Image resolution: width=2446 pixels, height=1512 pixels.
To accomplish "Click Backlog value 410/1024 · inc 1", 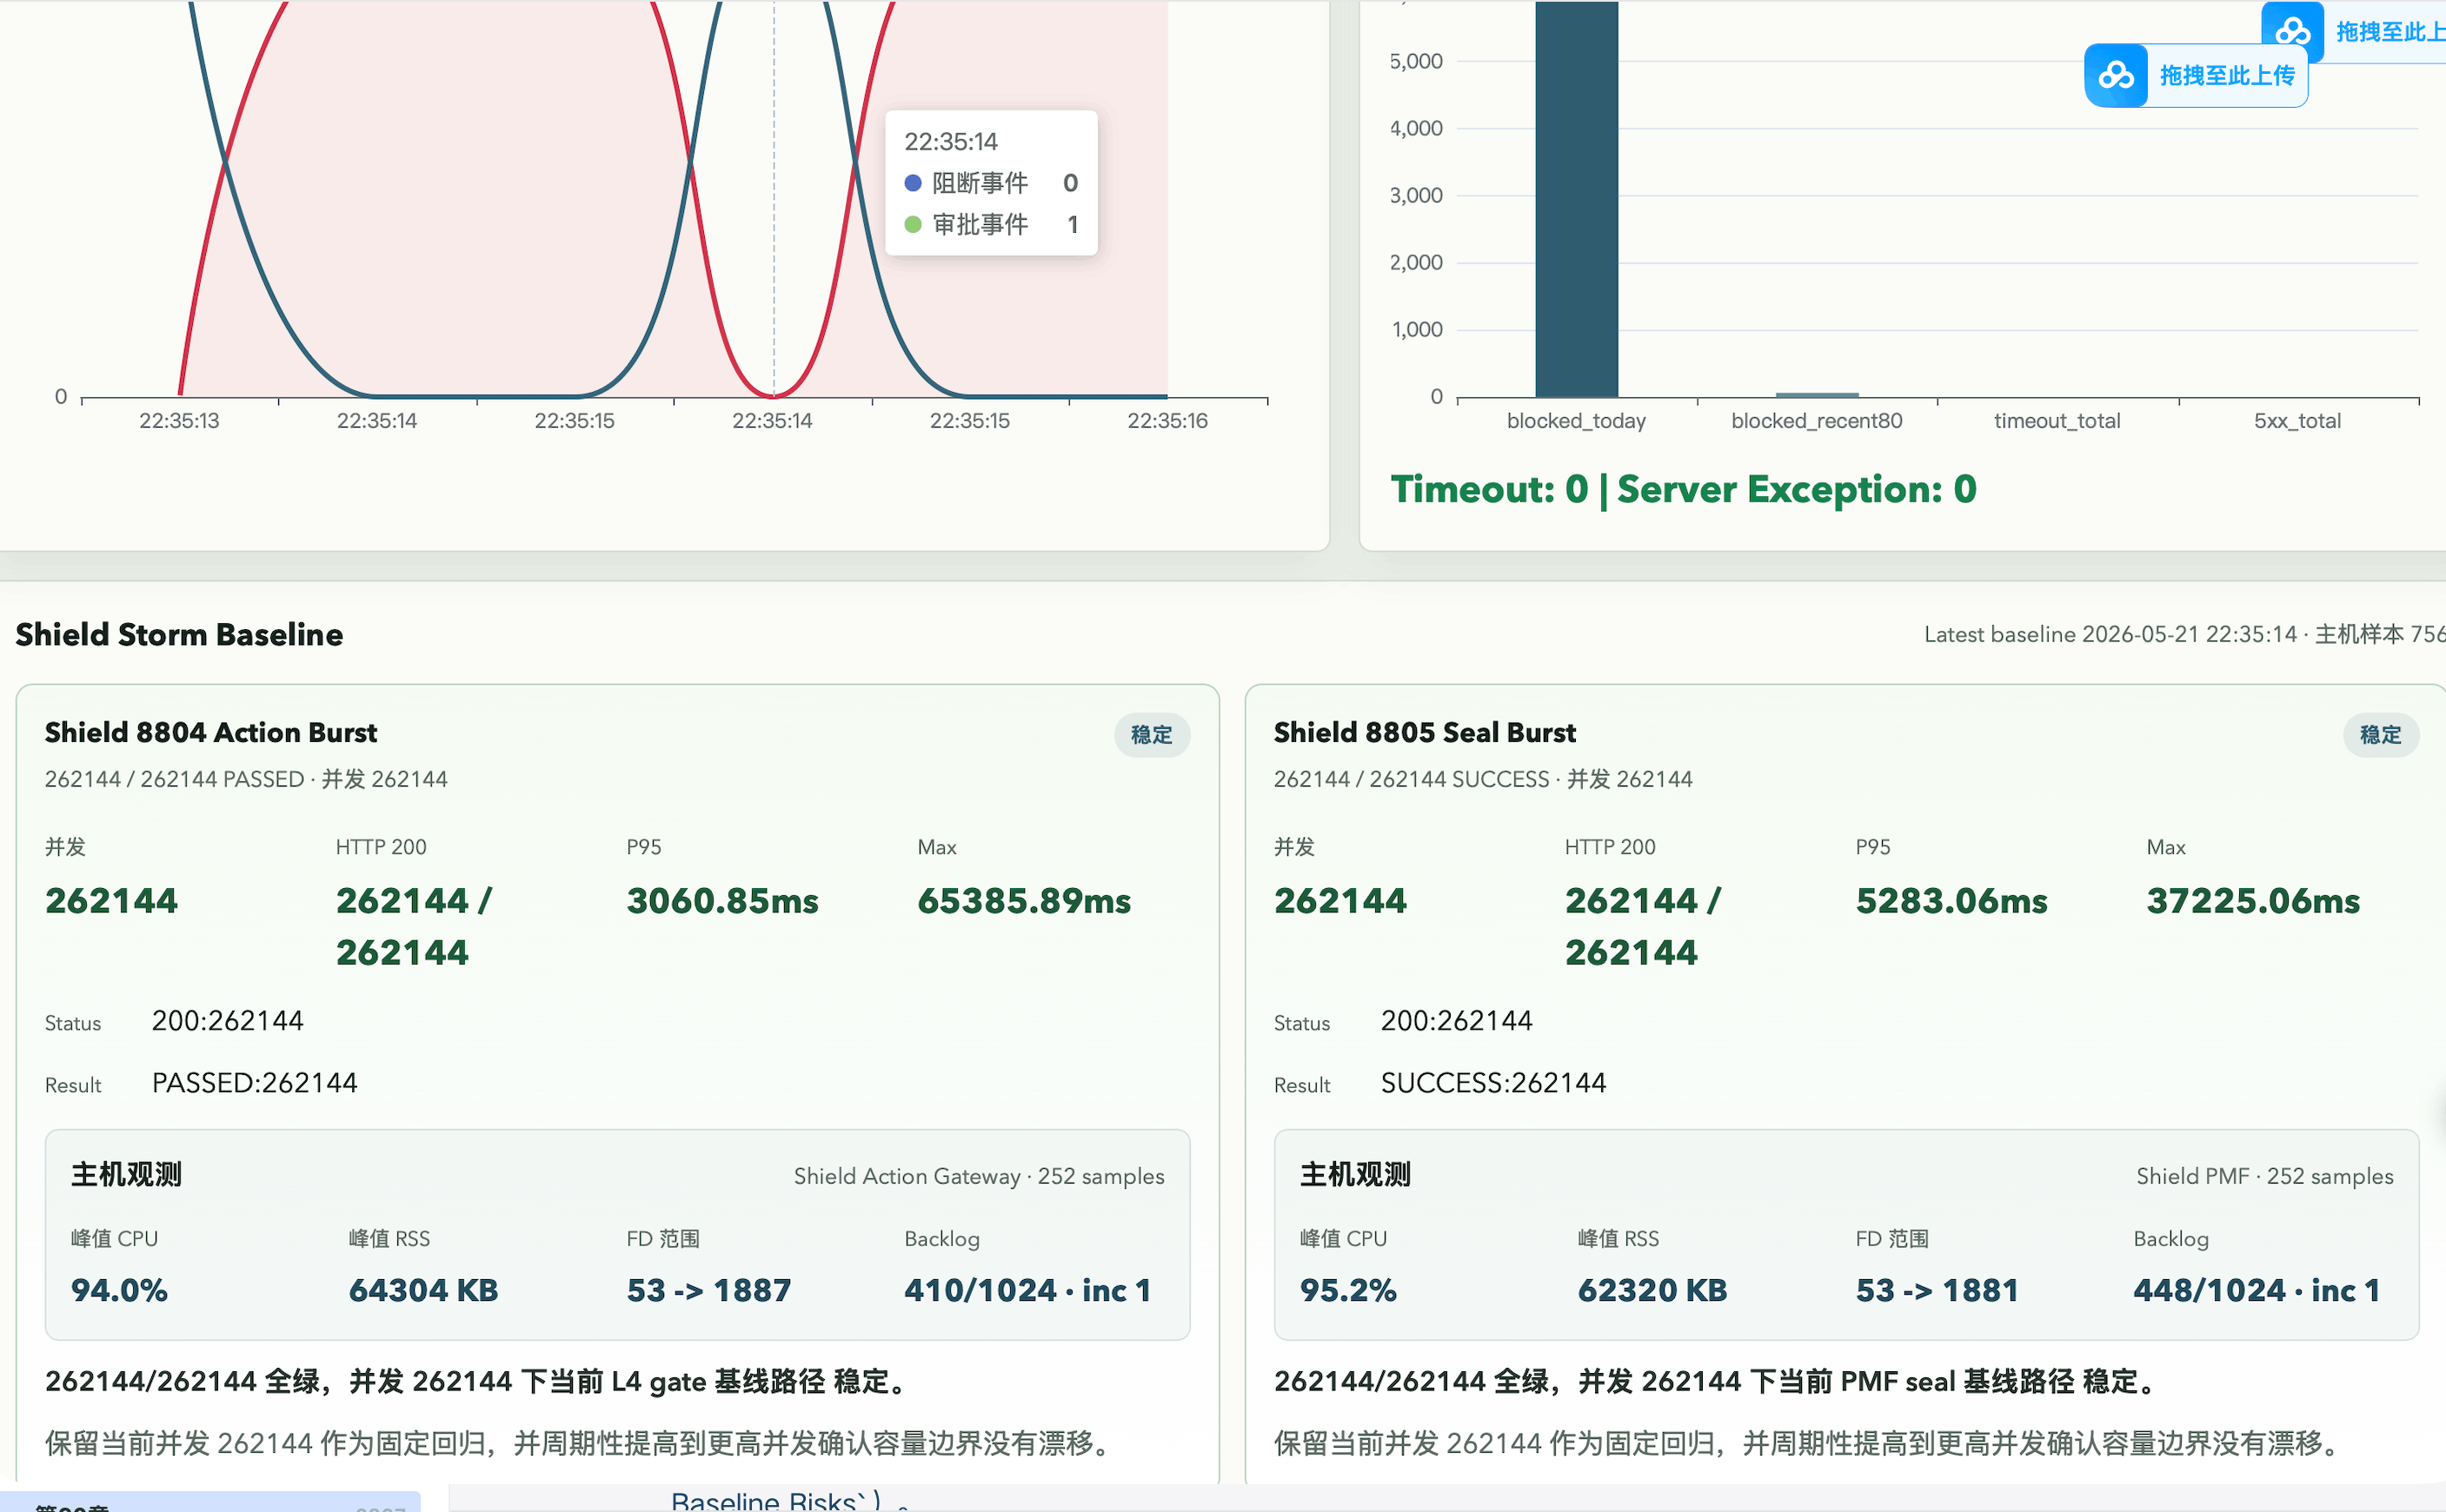I will pos(1027,1290).
